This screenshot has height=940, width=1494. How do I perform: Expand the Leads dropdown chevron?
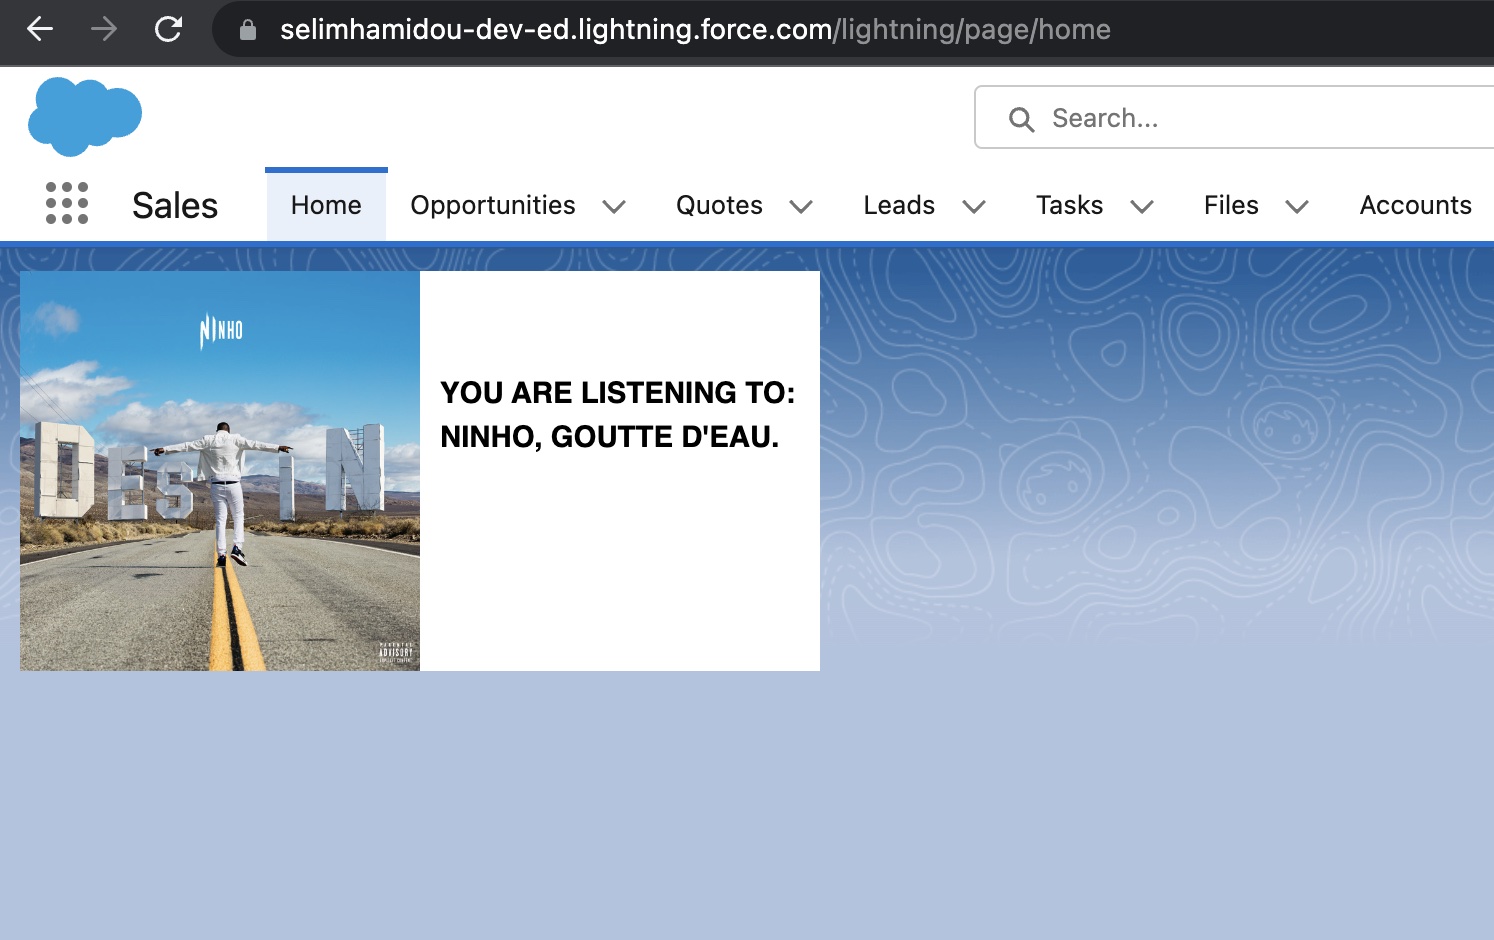pyautogui.click(x=974, y=206)
